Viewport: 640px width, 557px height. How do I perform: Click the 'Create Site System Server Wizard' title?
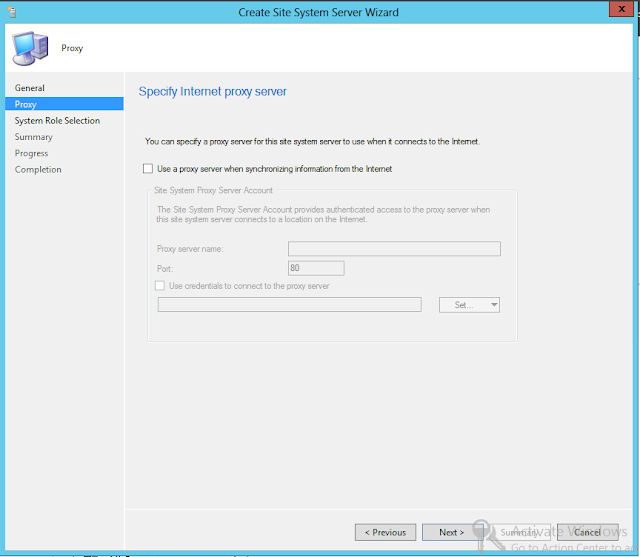tap(318, 12)
